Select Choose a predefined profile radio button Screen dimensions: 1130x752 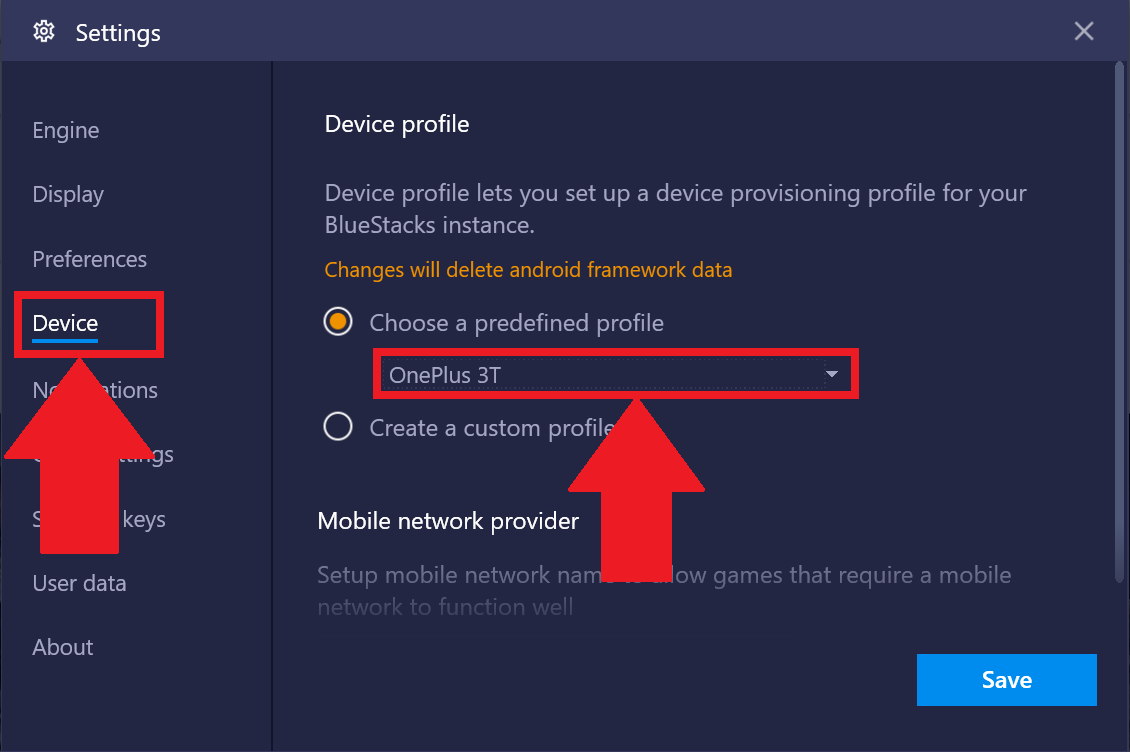click(338, 322)
